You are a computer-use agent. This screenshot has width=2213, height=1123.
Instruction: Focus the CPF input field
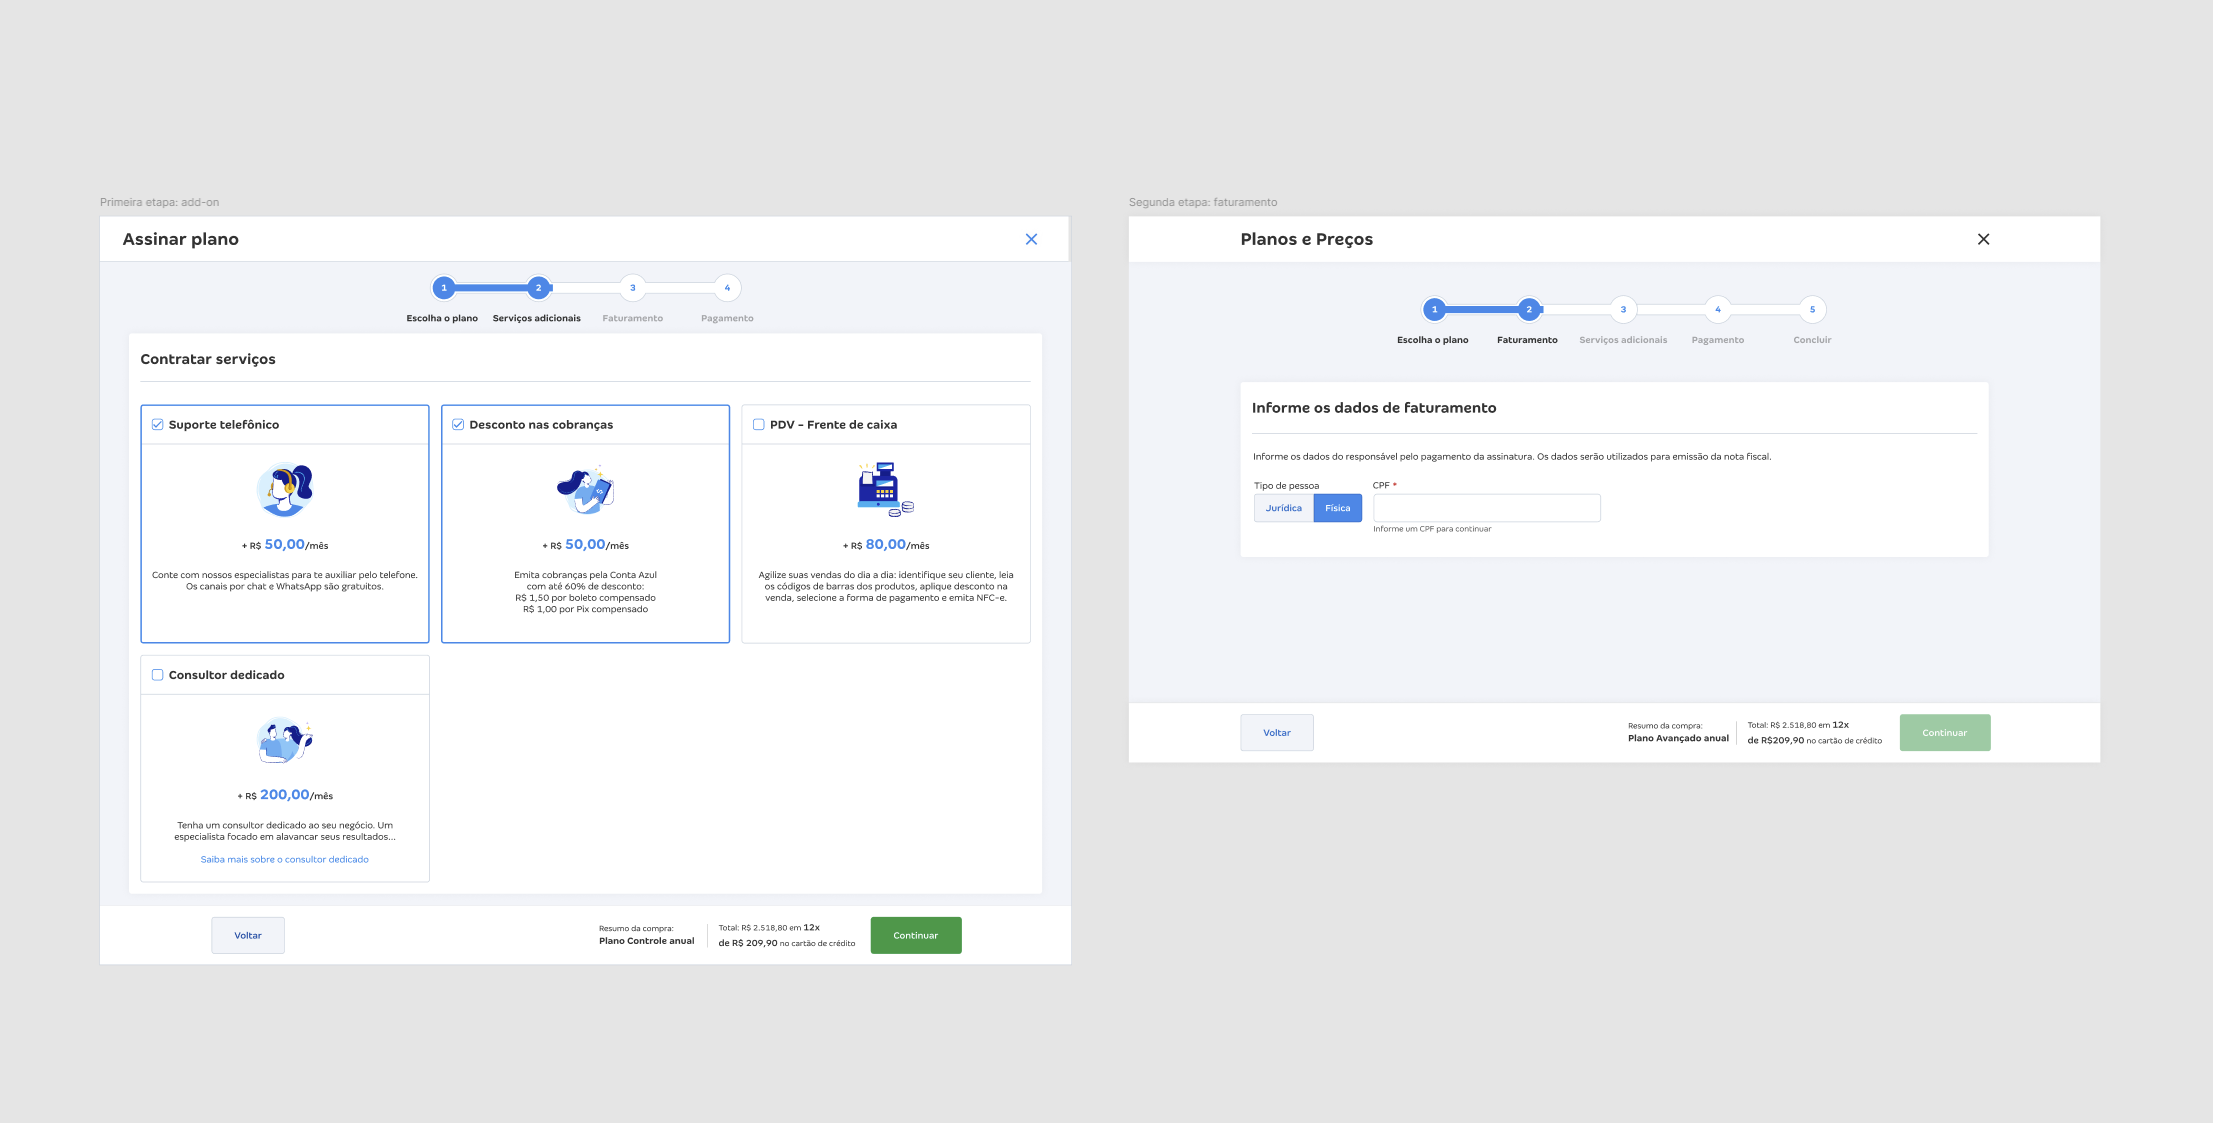click(1487, 508)
